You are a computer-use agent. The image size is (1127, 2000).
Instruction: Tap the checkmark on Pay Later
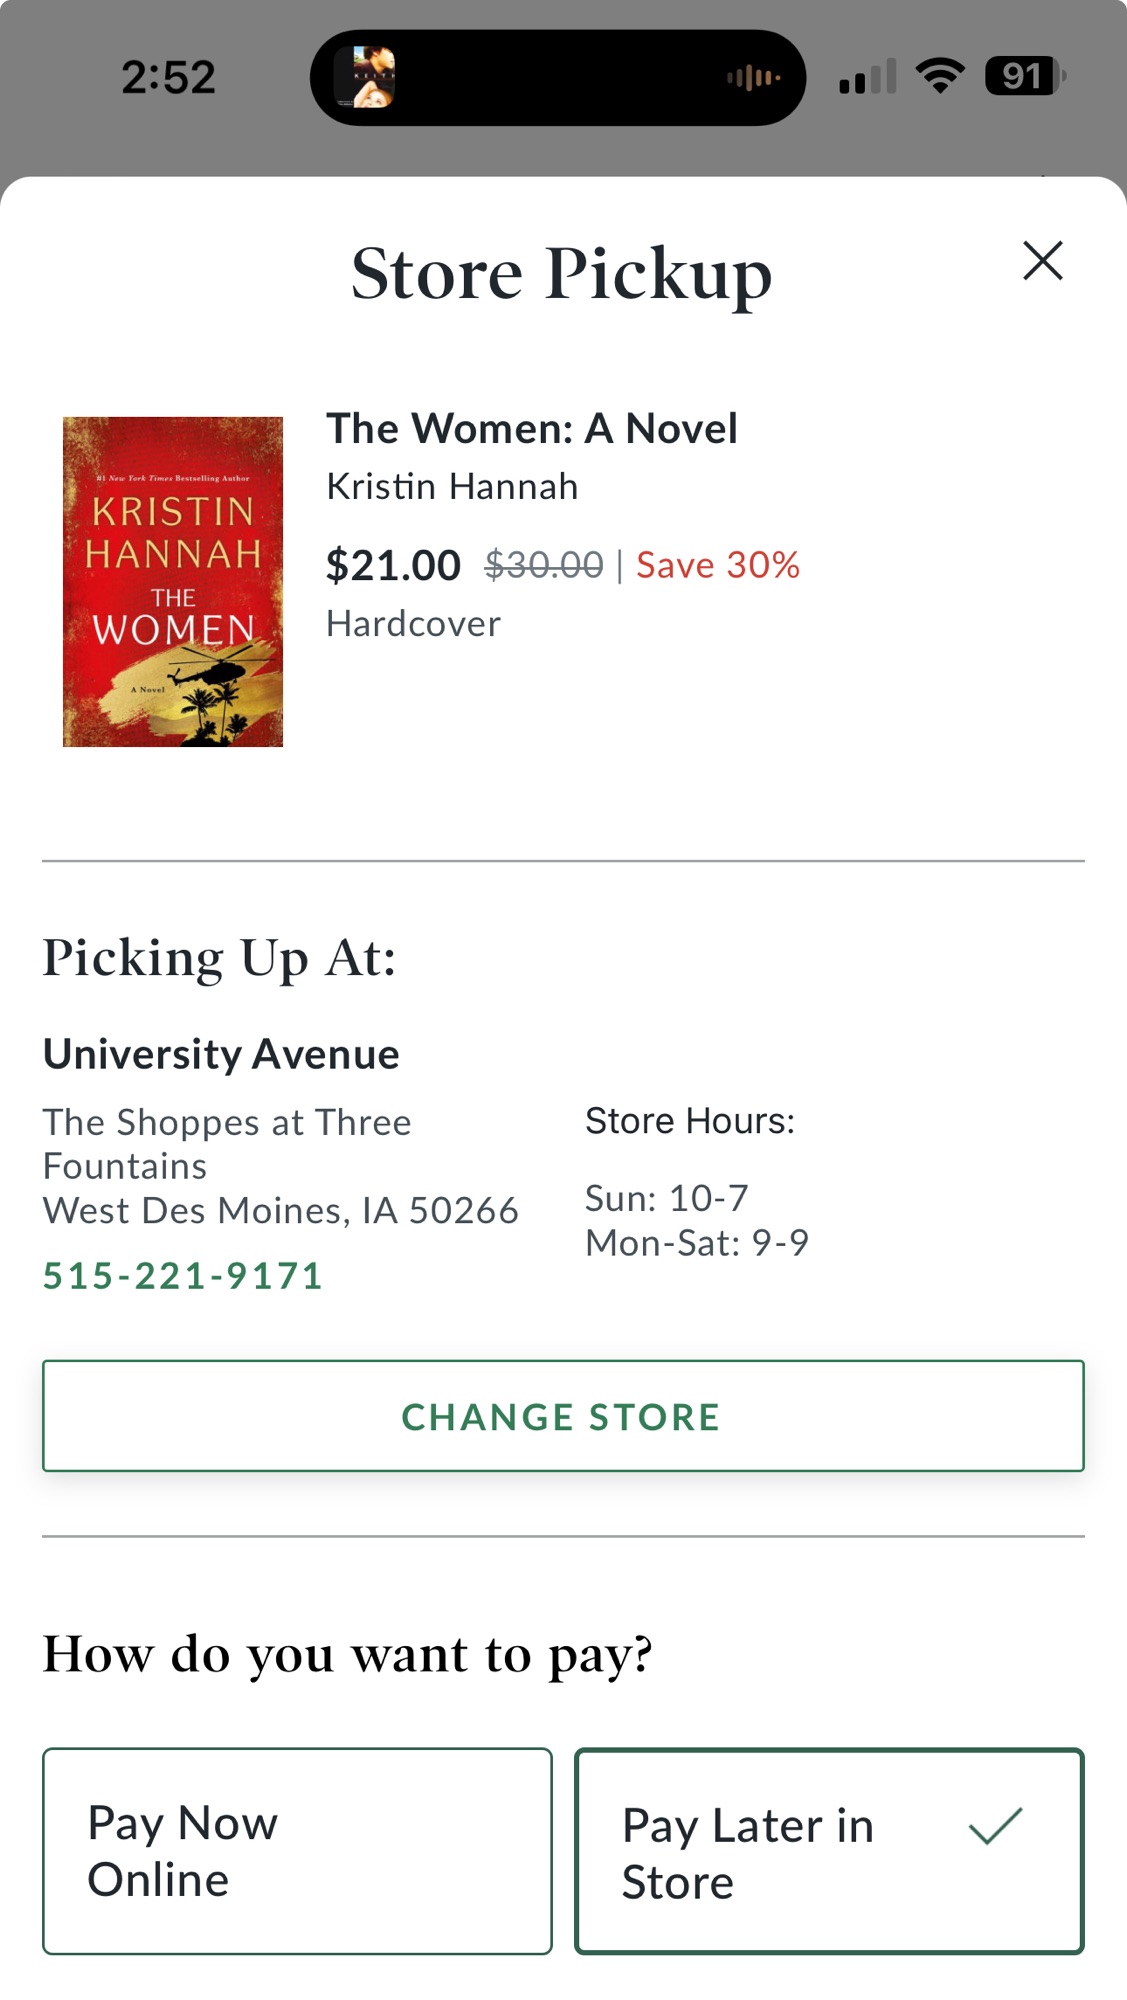[995, 1826]
